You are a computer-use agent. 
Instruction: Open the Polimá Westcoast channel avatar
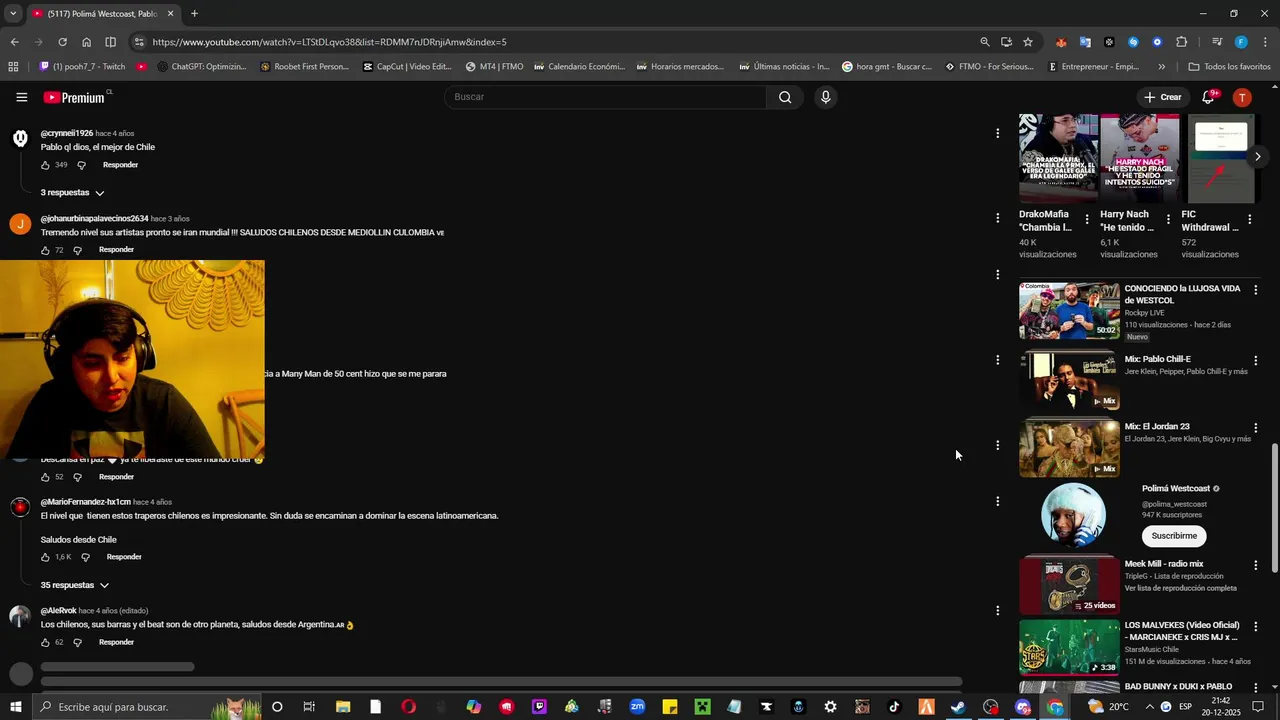coord(1073,515)
